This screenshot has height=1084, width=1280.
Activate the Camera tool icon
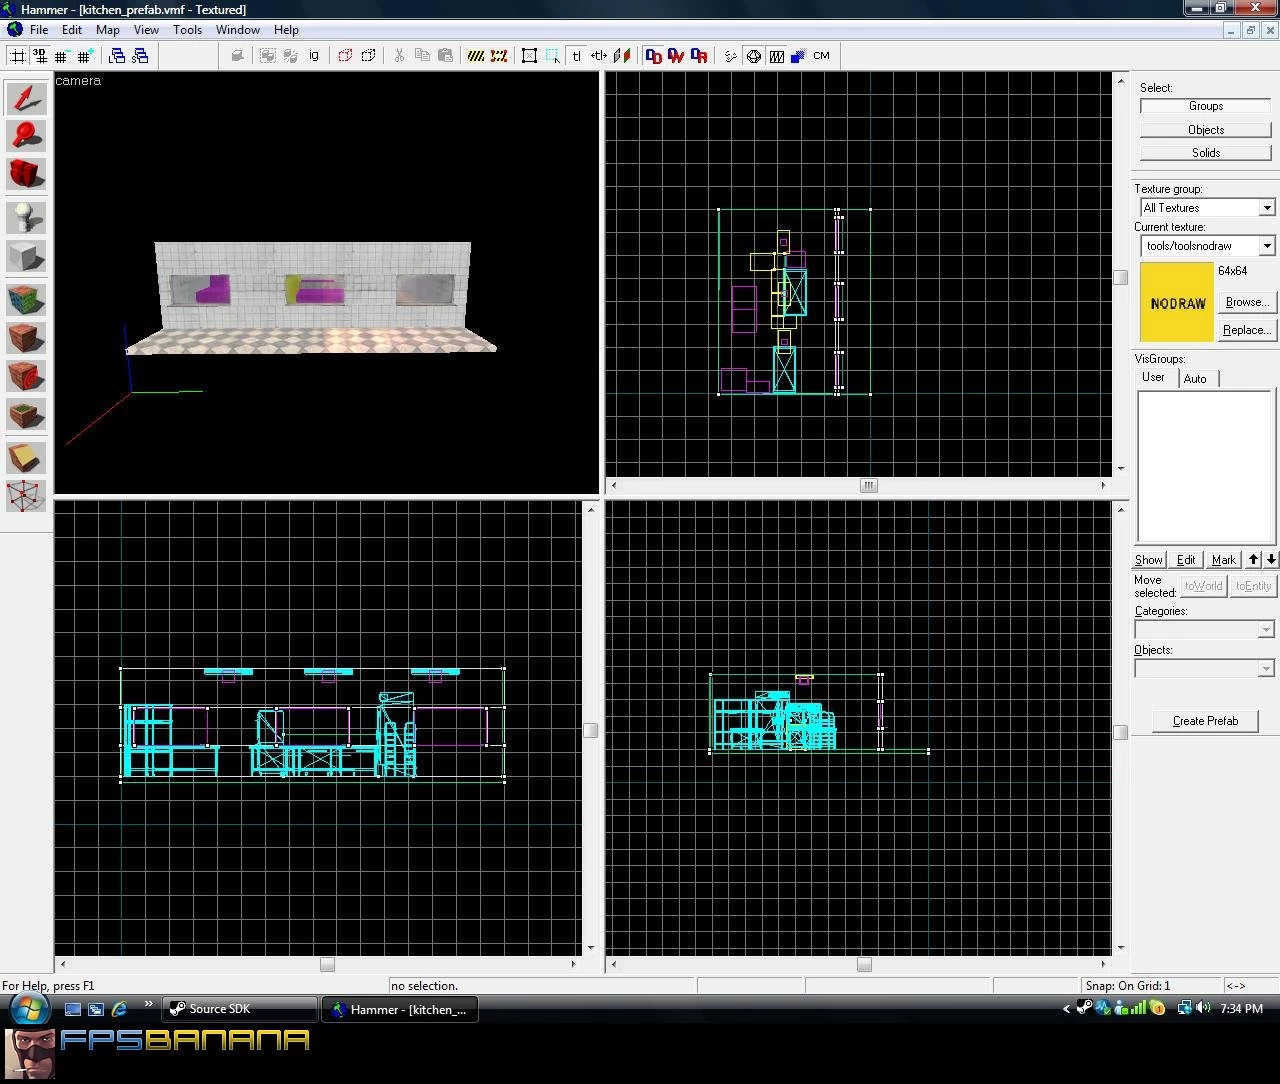(26, 174)
